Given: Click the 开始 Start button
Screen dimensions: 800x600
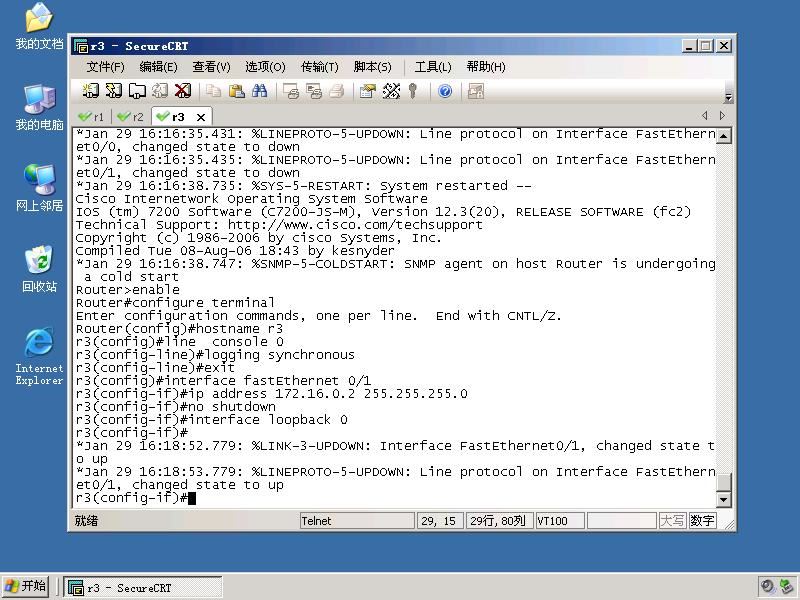Looking at the screenshot, I should tap(26, 586).
